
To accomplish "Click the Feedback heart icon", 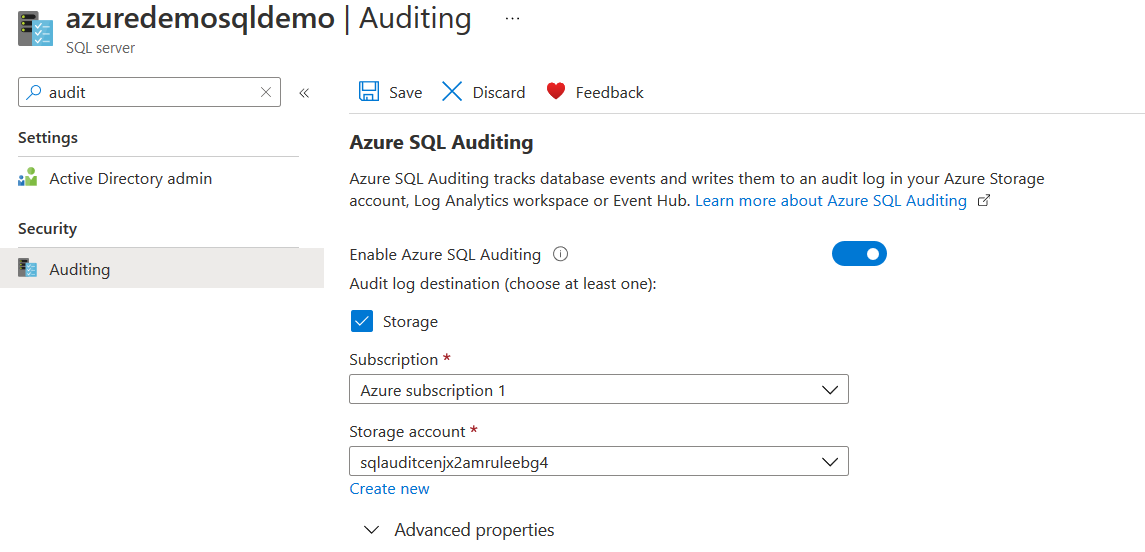I will (556, 92).
